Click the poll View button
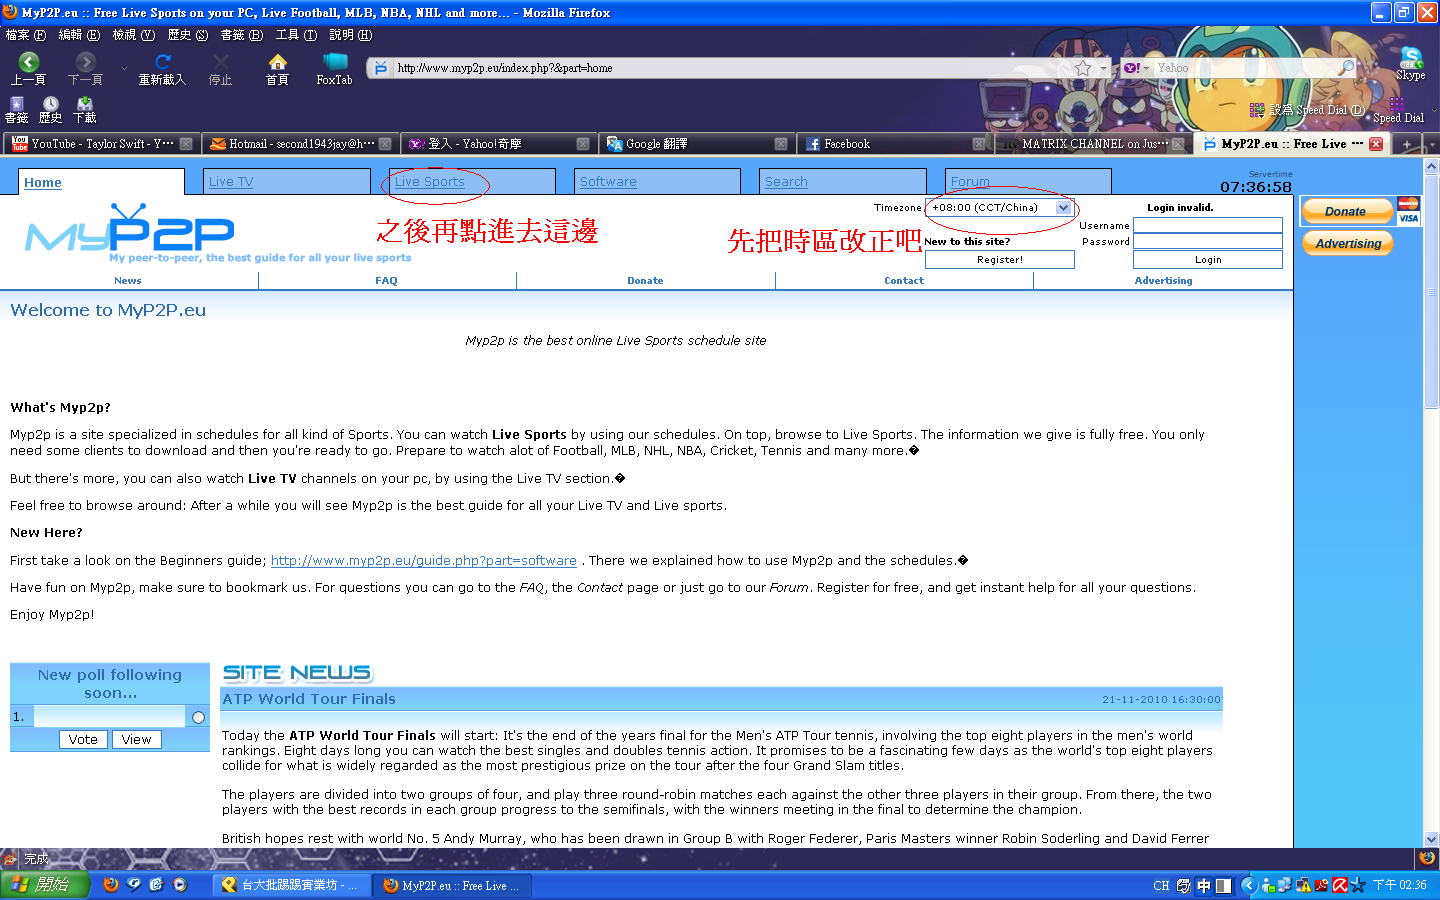This screenshot has width=1440, height=900. (x=136, y=740)
